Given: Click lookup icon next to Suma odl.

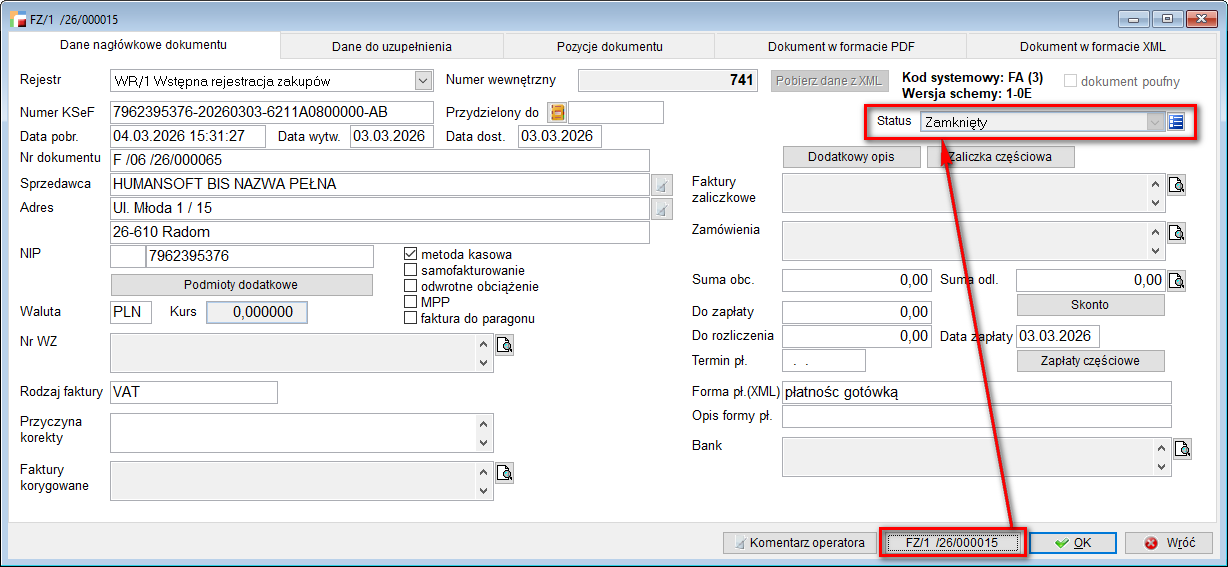Looking at the screenshot, I should [x=1177, y=280].
